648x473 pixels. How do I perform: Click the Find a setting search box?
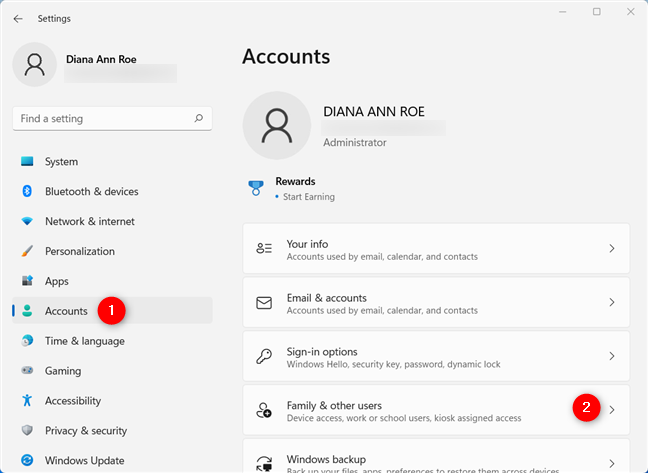pos(100,118)
